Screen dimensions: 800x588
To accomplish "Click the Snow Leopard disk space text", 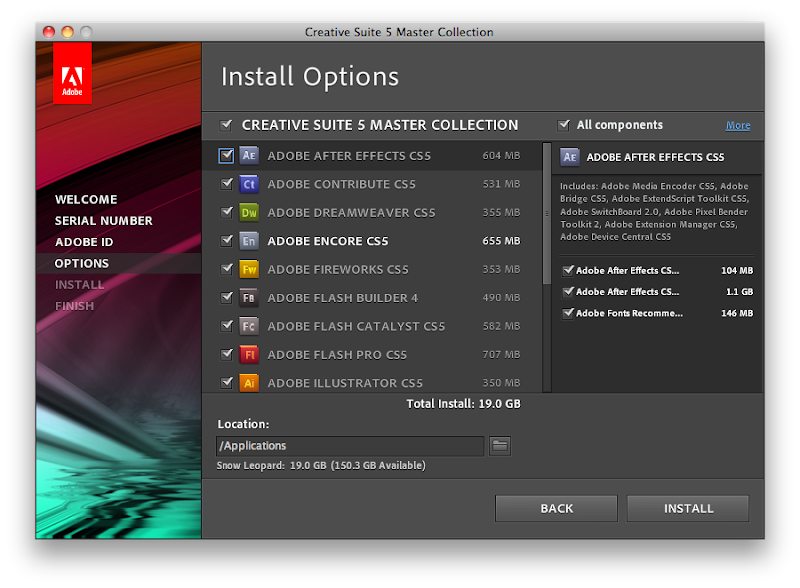I will [x=321, y=466].
